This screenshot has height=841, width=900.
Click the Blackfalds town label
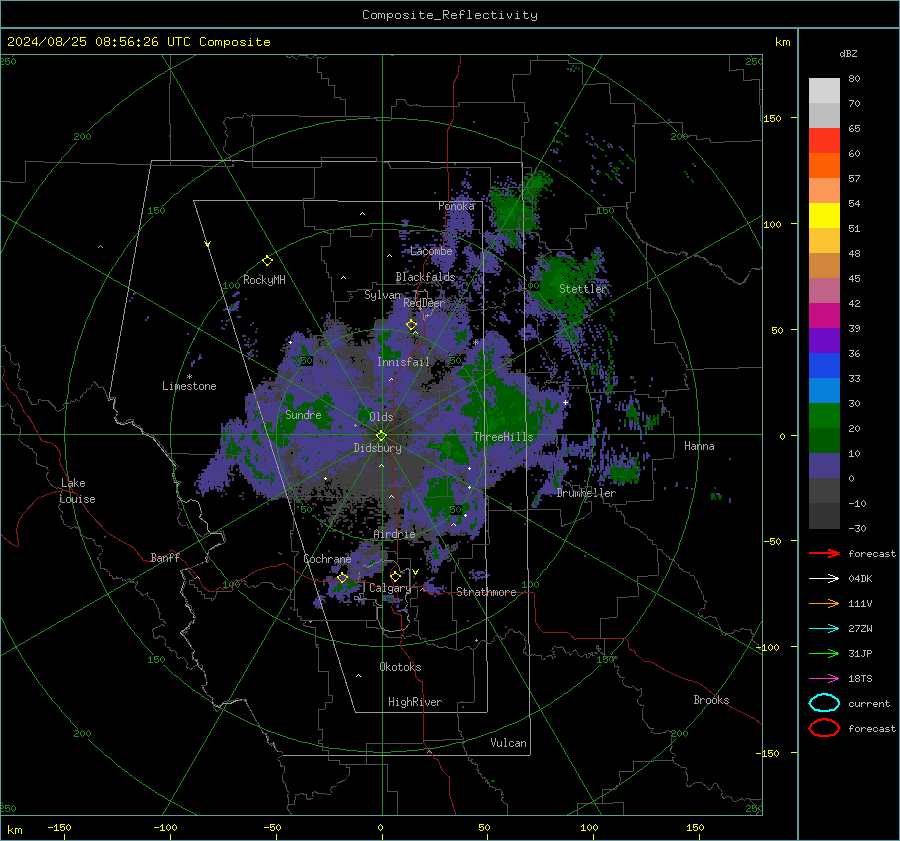pyautogui.click(x=425, y=277)
